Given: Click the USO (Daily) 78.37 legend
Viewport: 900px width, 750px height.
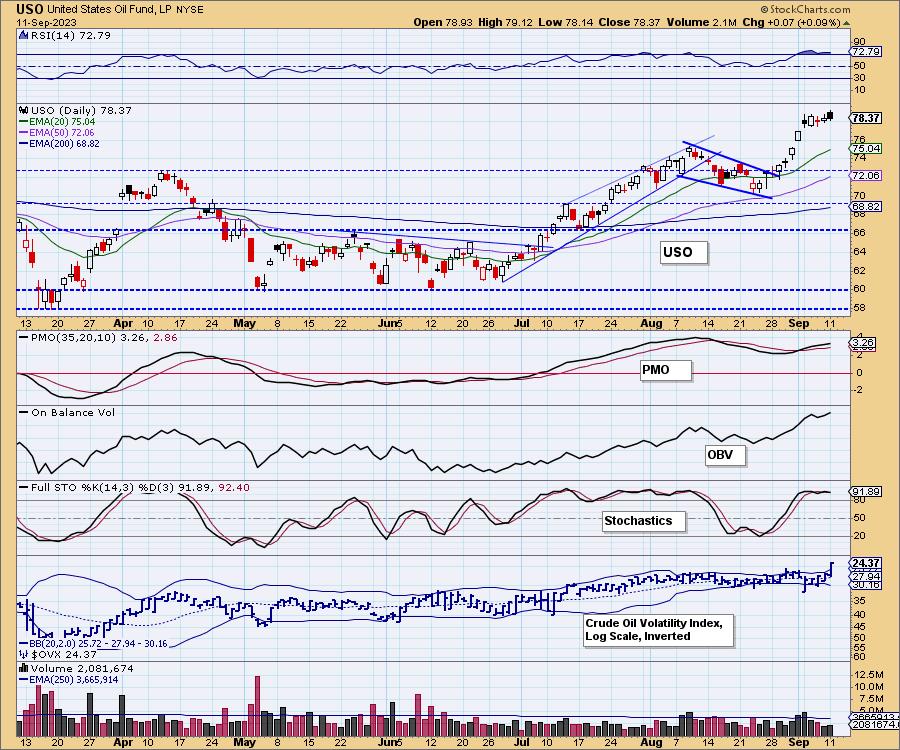Looking at the screenshot, I should pos(81,110).
